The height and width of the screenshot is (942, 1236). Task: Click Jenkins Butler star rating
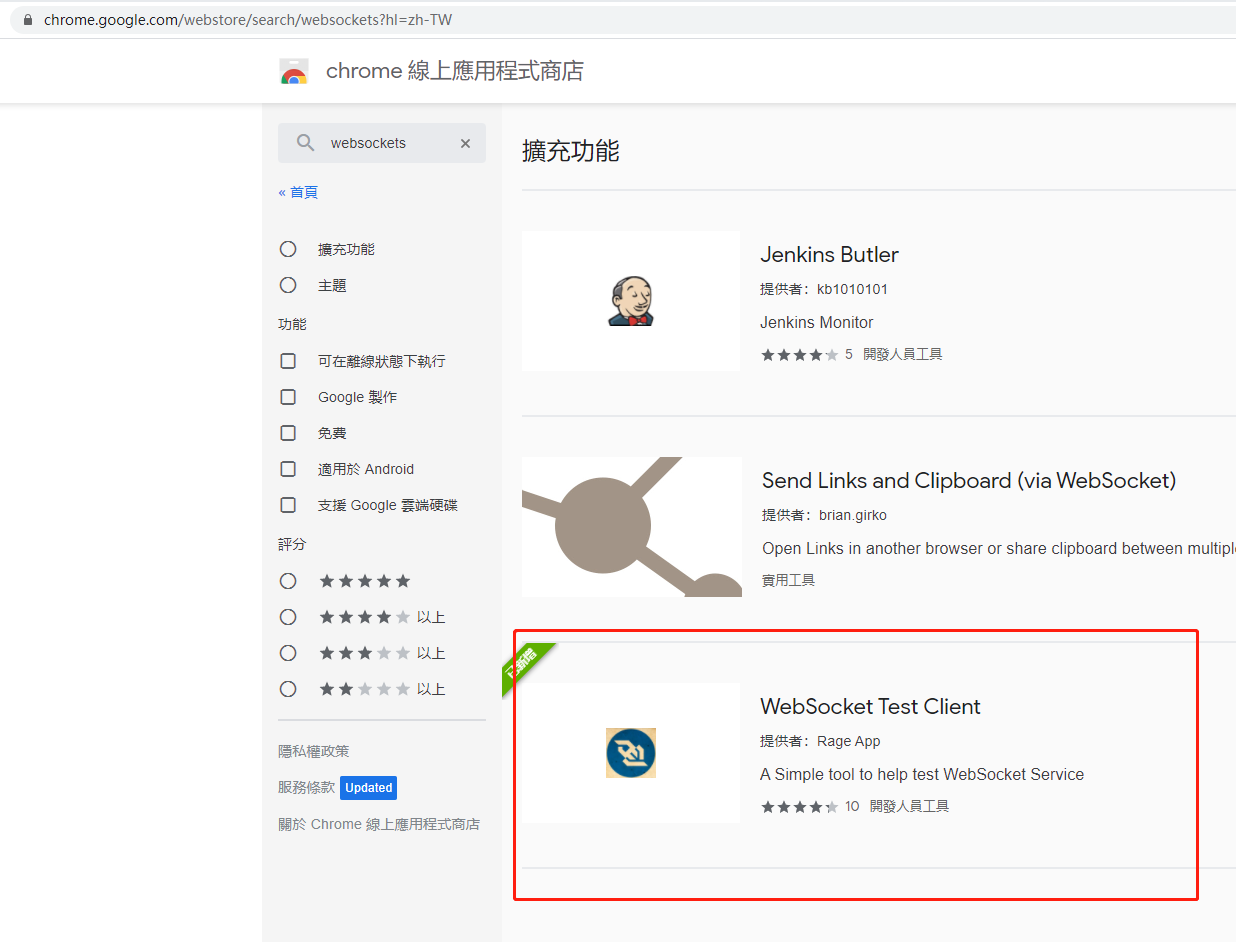point(800,354)
